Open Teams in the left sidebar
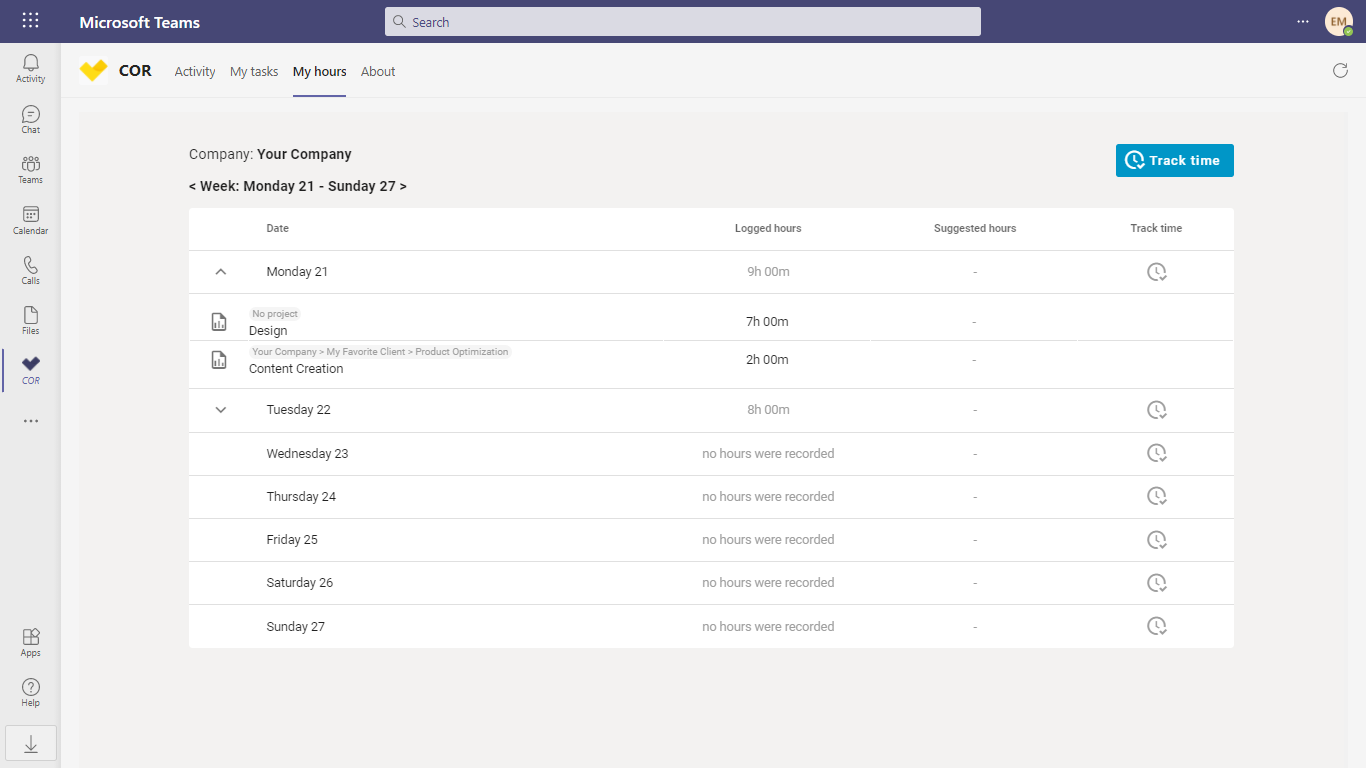Viewport: 1366px width, 768px height. click(x=31, y=169)
